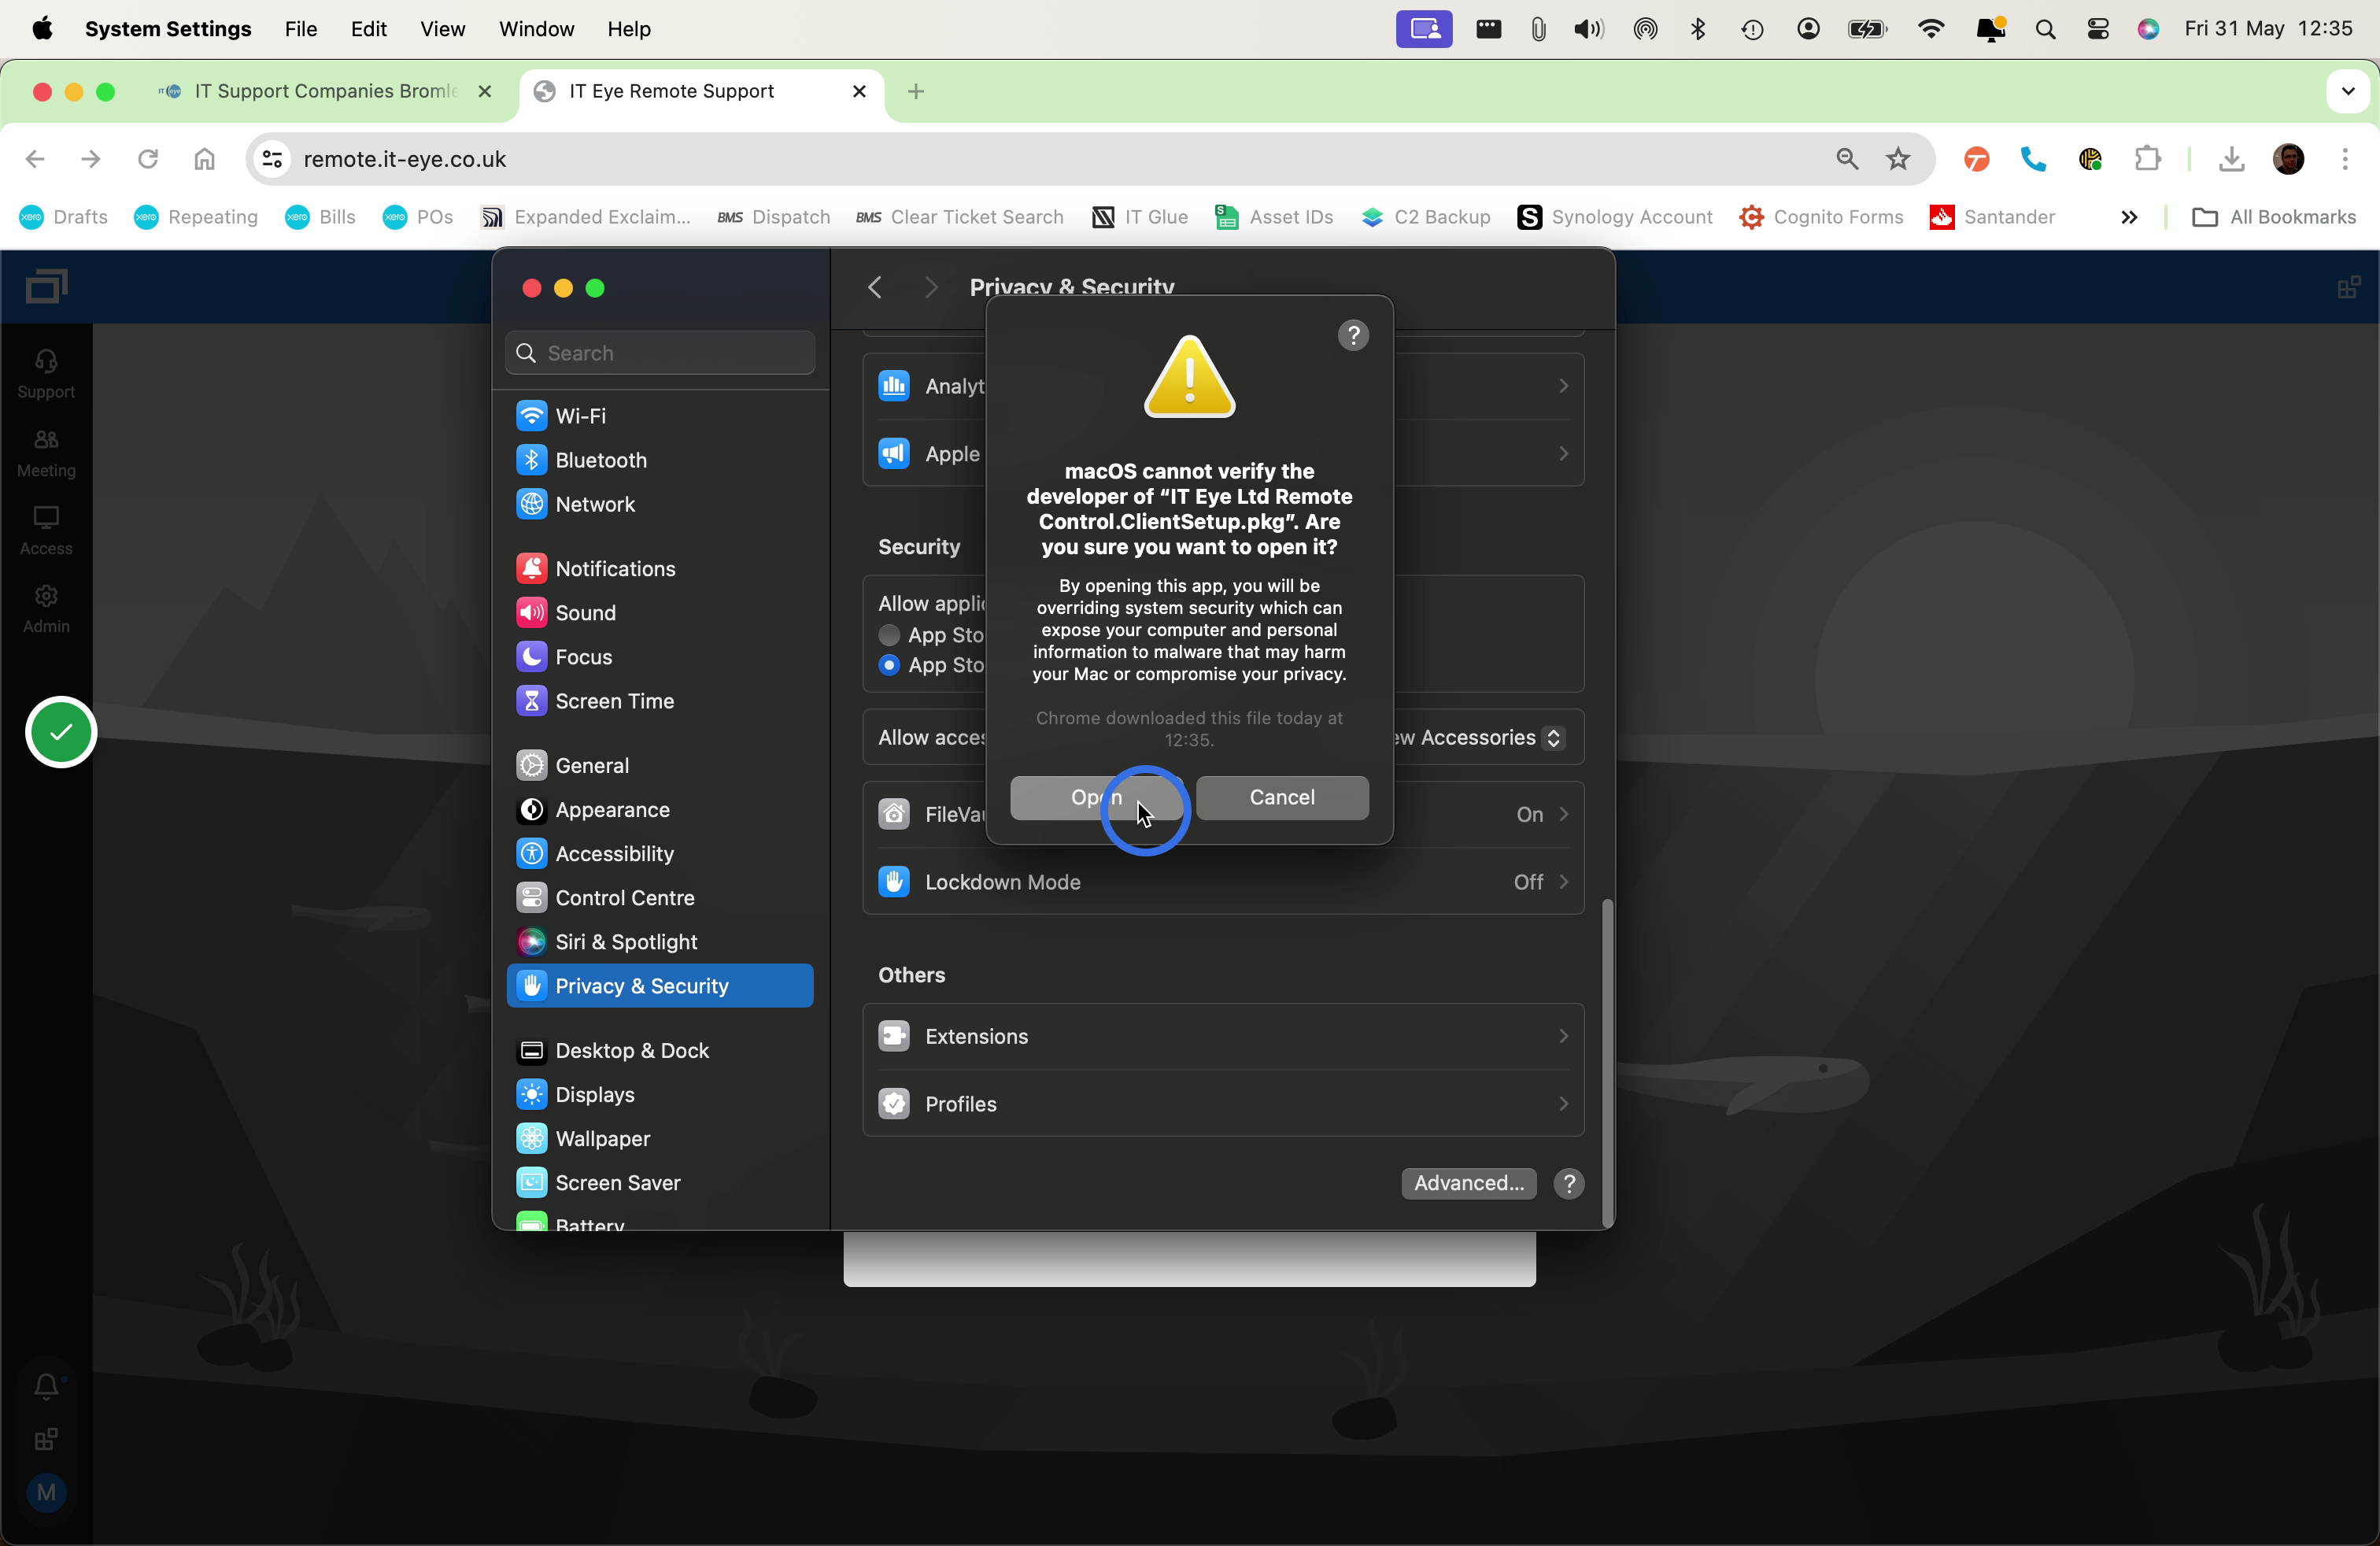Open Notifications settings
2380x1546 pixels.
tap(660, 568)
